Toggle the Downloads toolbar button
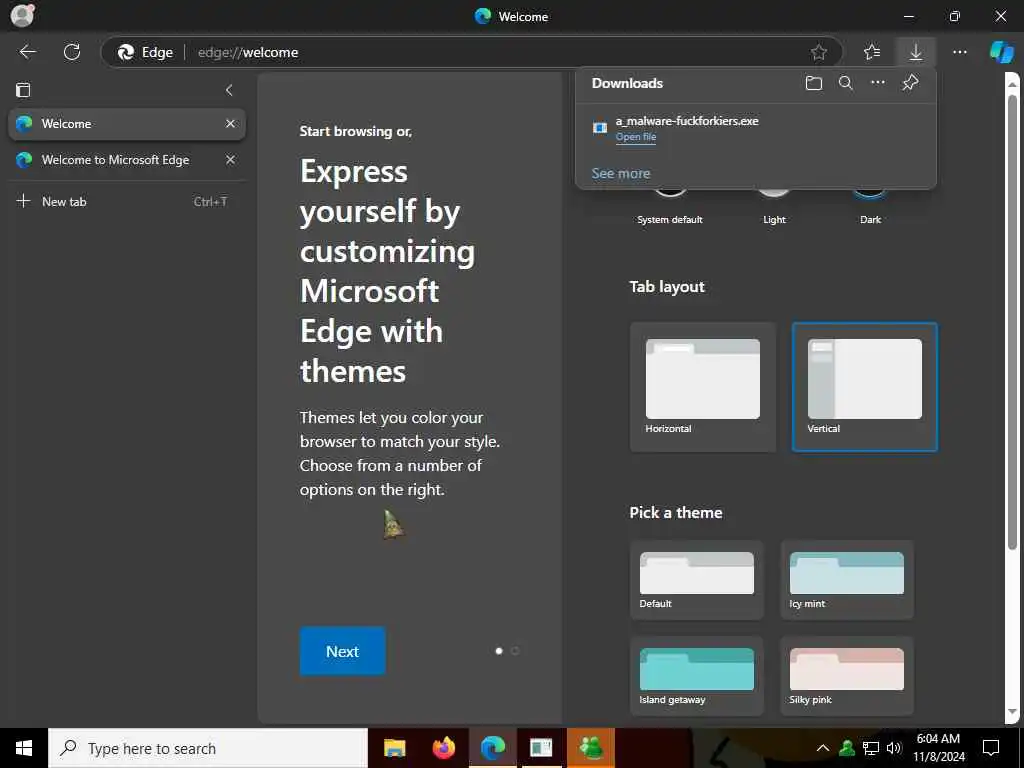The width and height of the screenshot is (1024, 768). coord(916,52)
